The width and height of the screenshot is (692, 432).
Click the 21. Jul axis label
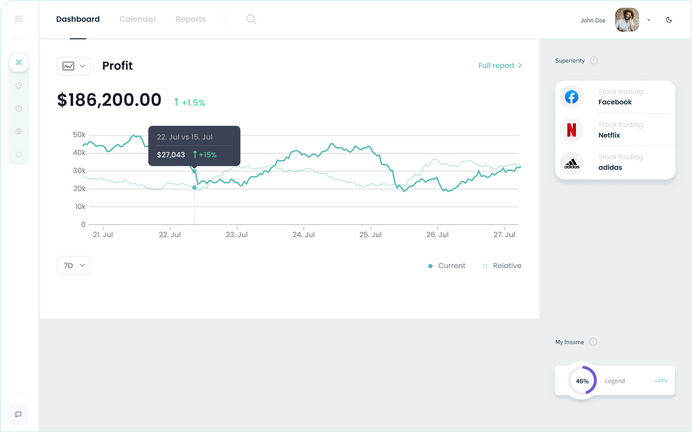[x=103, y=235]
